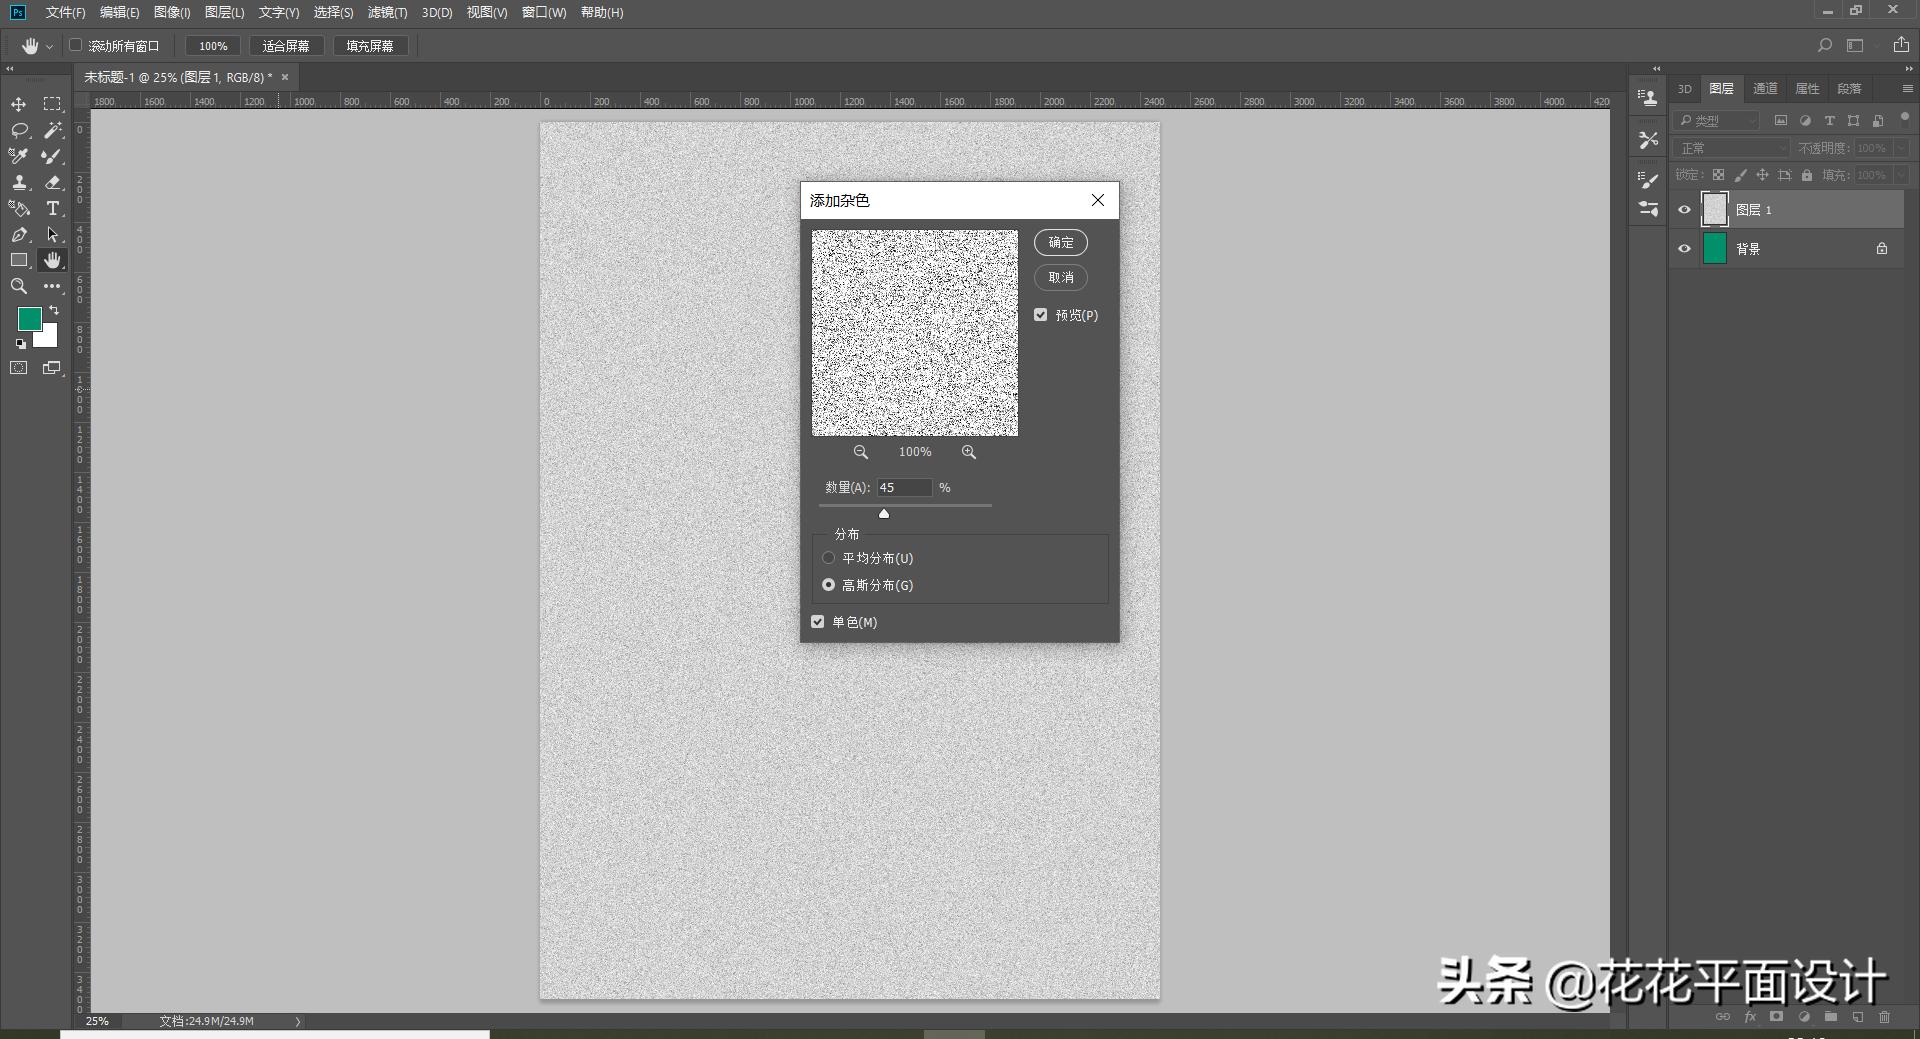Viewport: 1920px width, 1039px height.
Task: Switch to the 段落 tab
Action: point(1849,89)
